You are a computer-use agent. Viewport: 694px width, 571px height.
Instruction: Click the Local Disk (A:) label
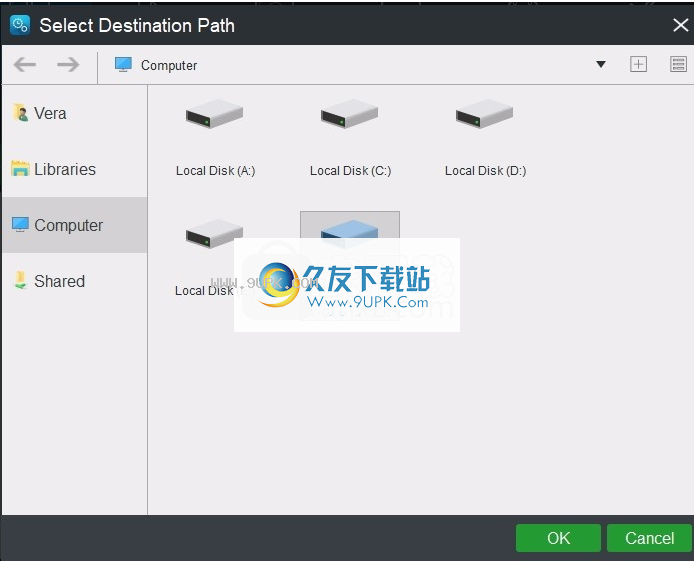[216, 171]
